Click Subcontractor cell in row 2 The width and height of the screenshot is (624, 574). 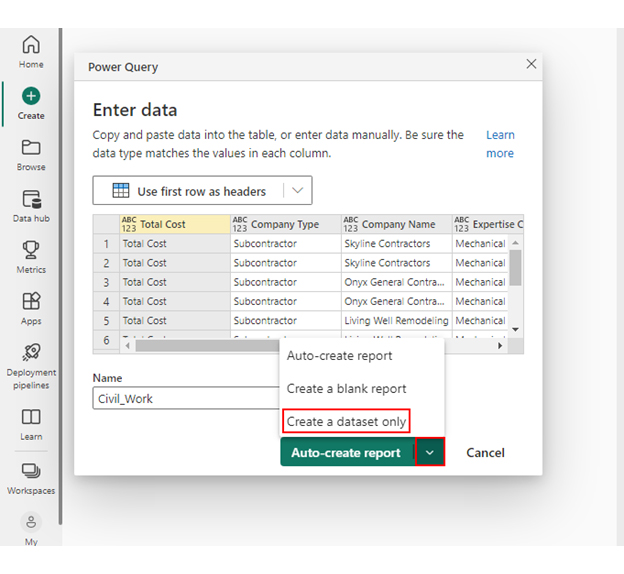coord(286,263)
